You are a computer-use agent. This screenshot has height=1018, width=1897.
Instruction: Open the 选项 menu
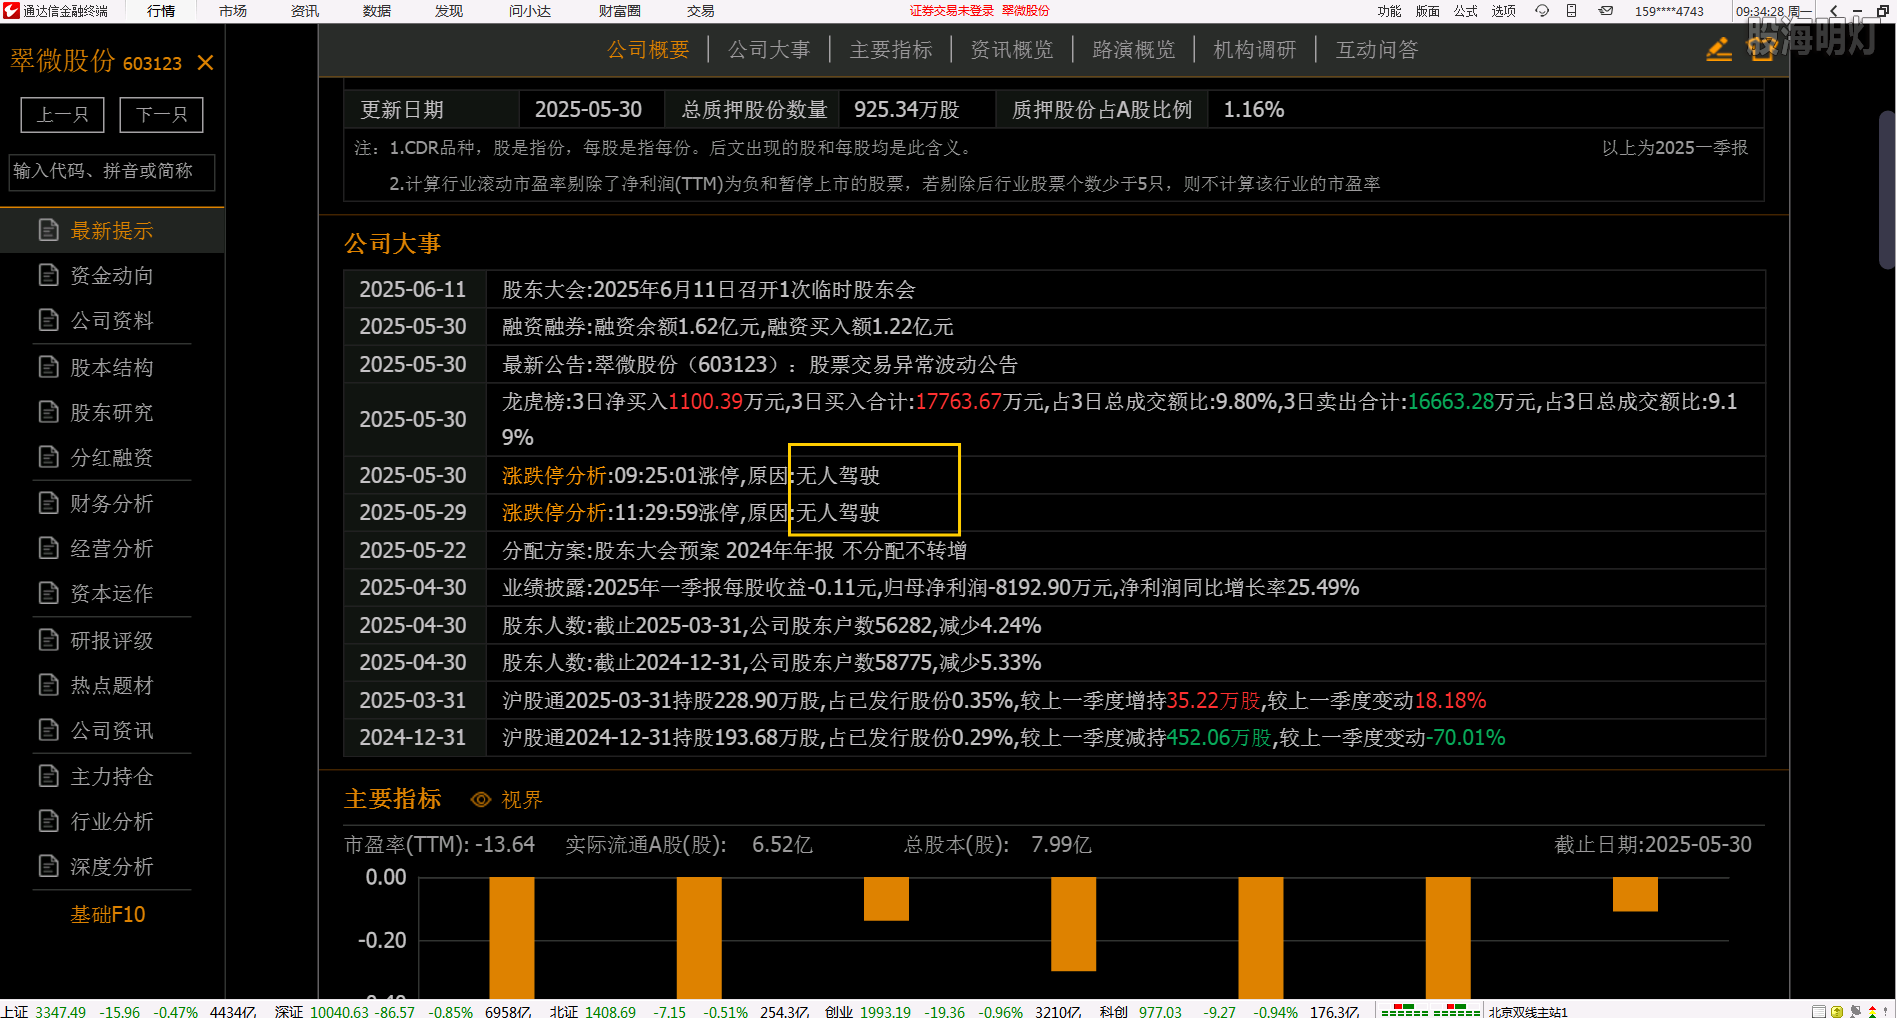(x=1504, y=11)
